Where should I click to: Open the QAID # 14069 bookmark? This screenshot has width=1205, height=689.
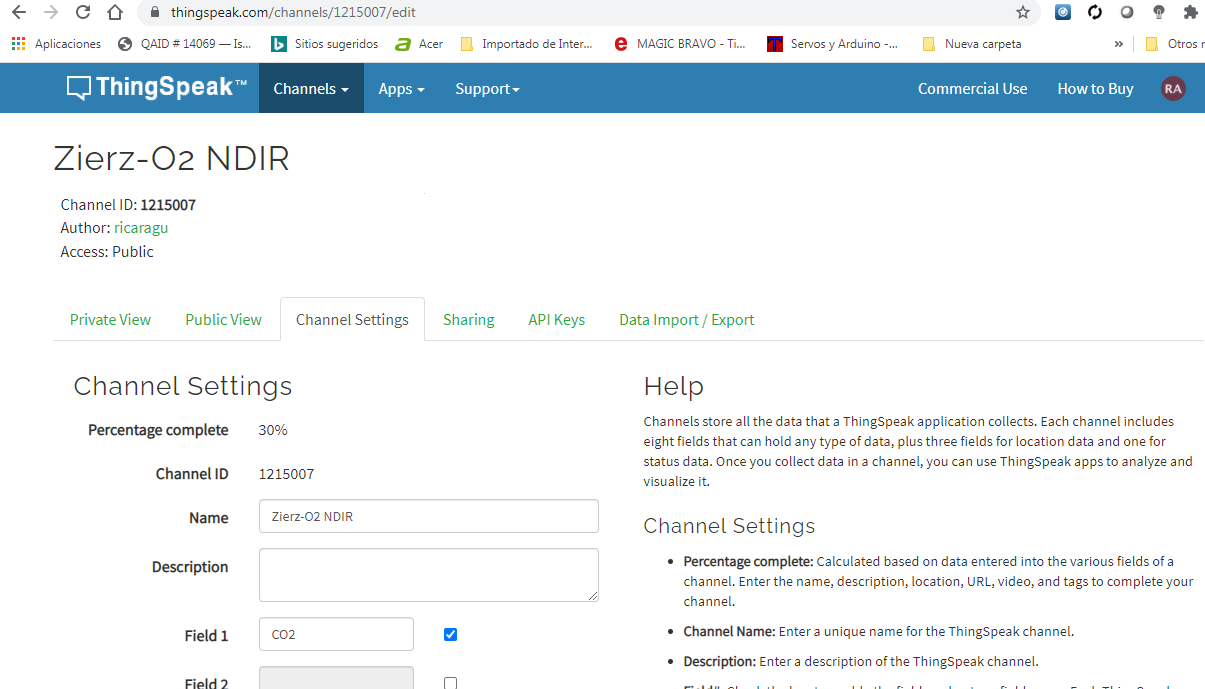(x=187, y=44)
